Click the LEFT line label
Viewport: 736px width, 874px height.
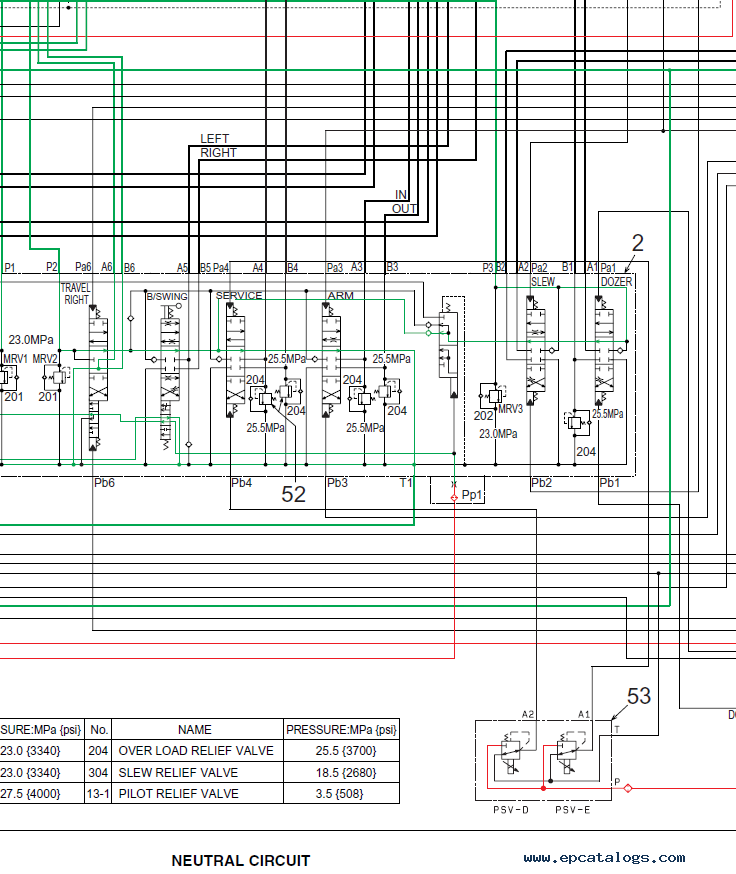[215, 139]
